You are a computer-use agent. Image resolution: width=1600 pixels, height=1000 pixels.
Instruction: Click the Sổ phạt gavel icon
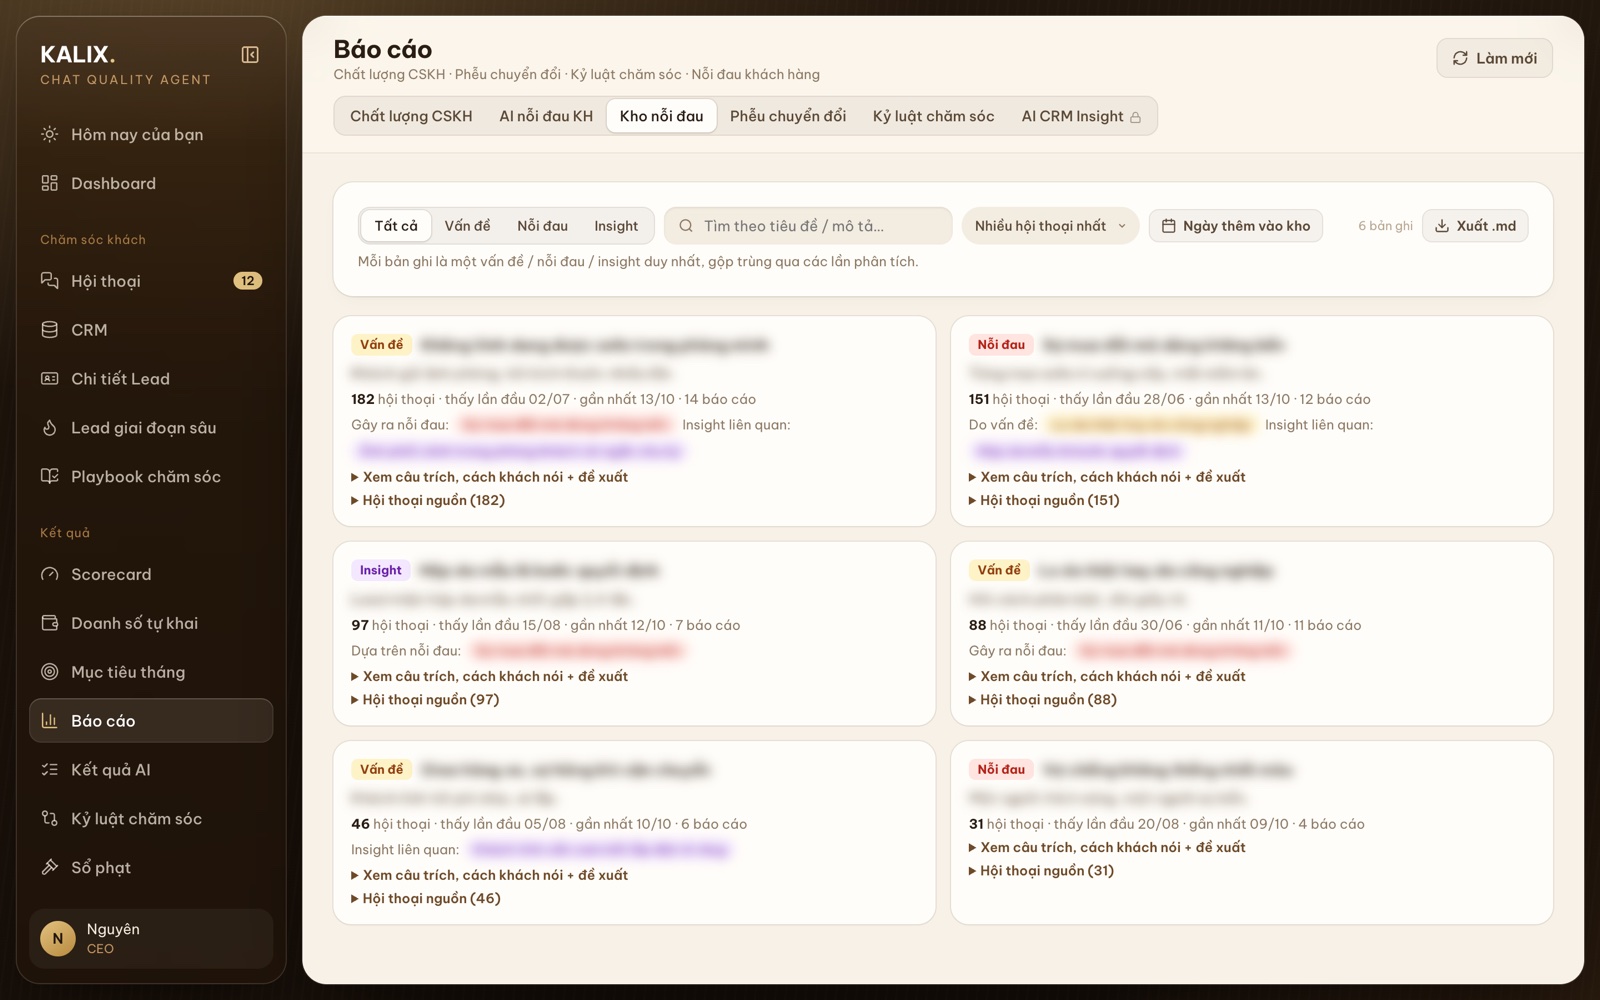[49, 868]
